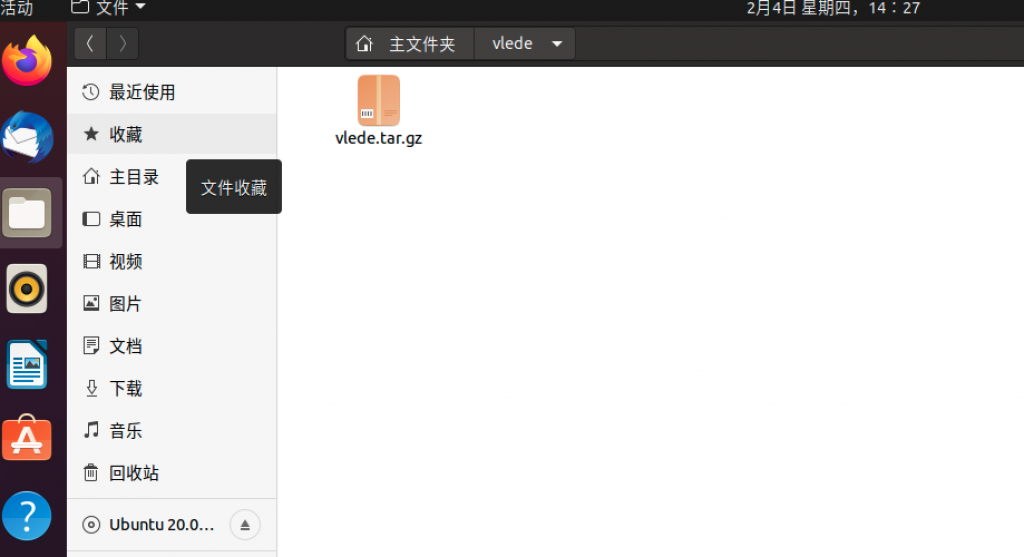
Task: Click 主文件夹 in the path bar
Action: click(422, 44)
